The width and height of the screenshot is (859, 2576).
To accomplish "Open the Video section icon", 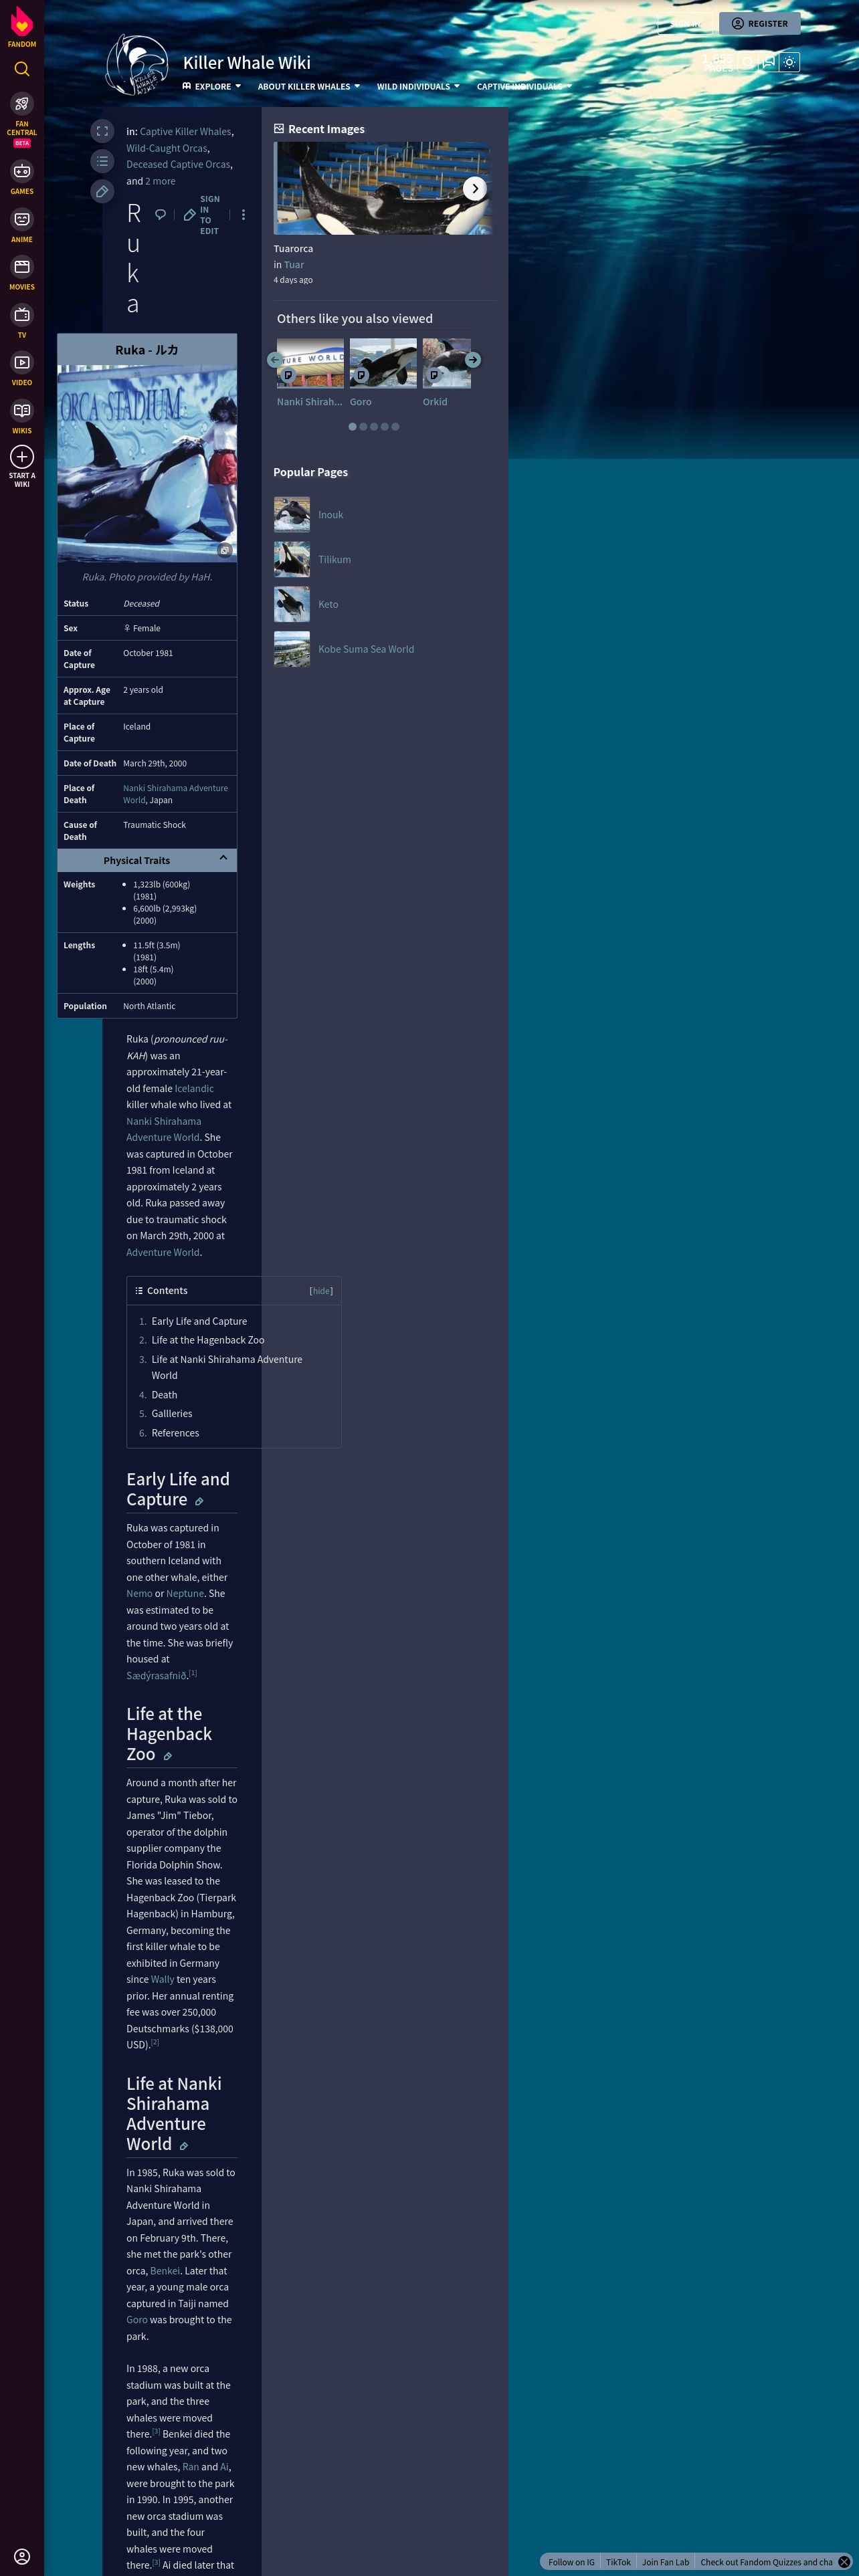I will (22, 362).
